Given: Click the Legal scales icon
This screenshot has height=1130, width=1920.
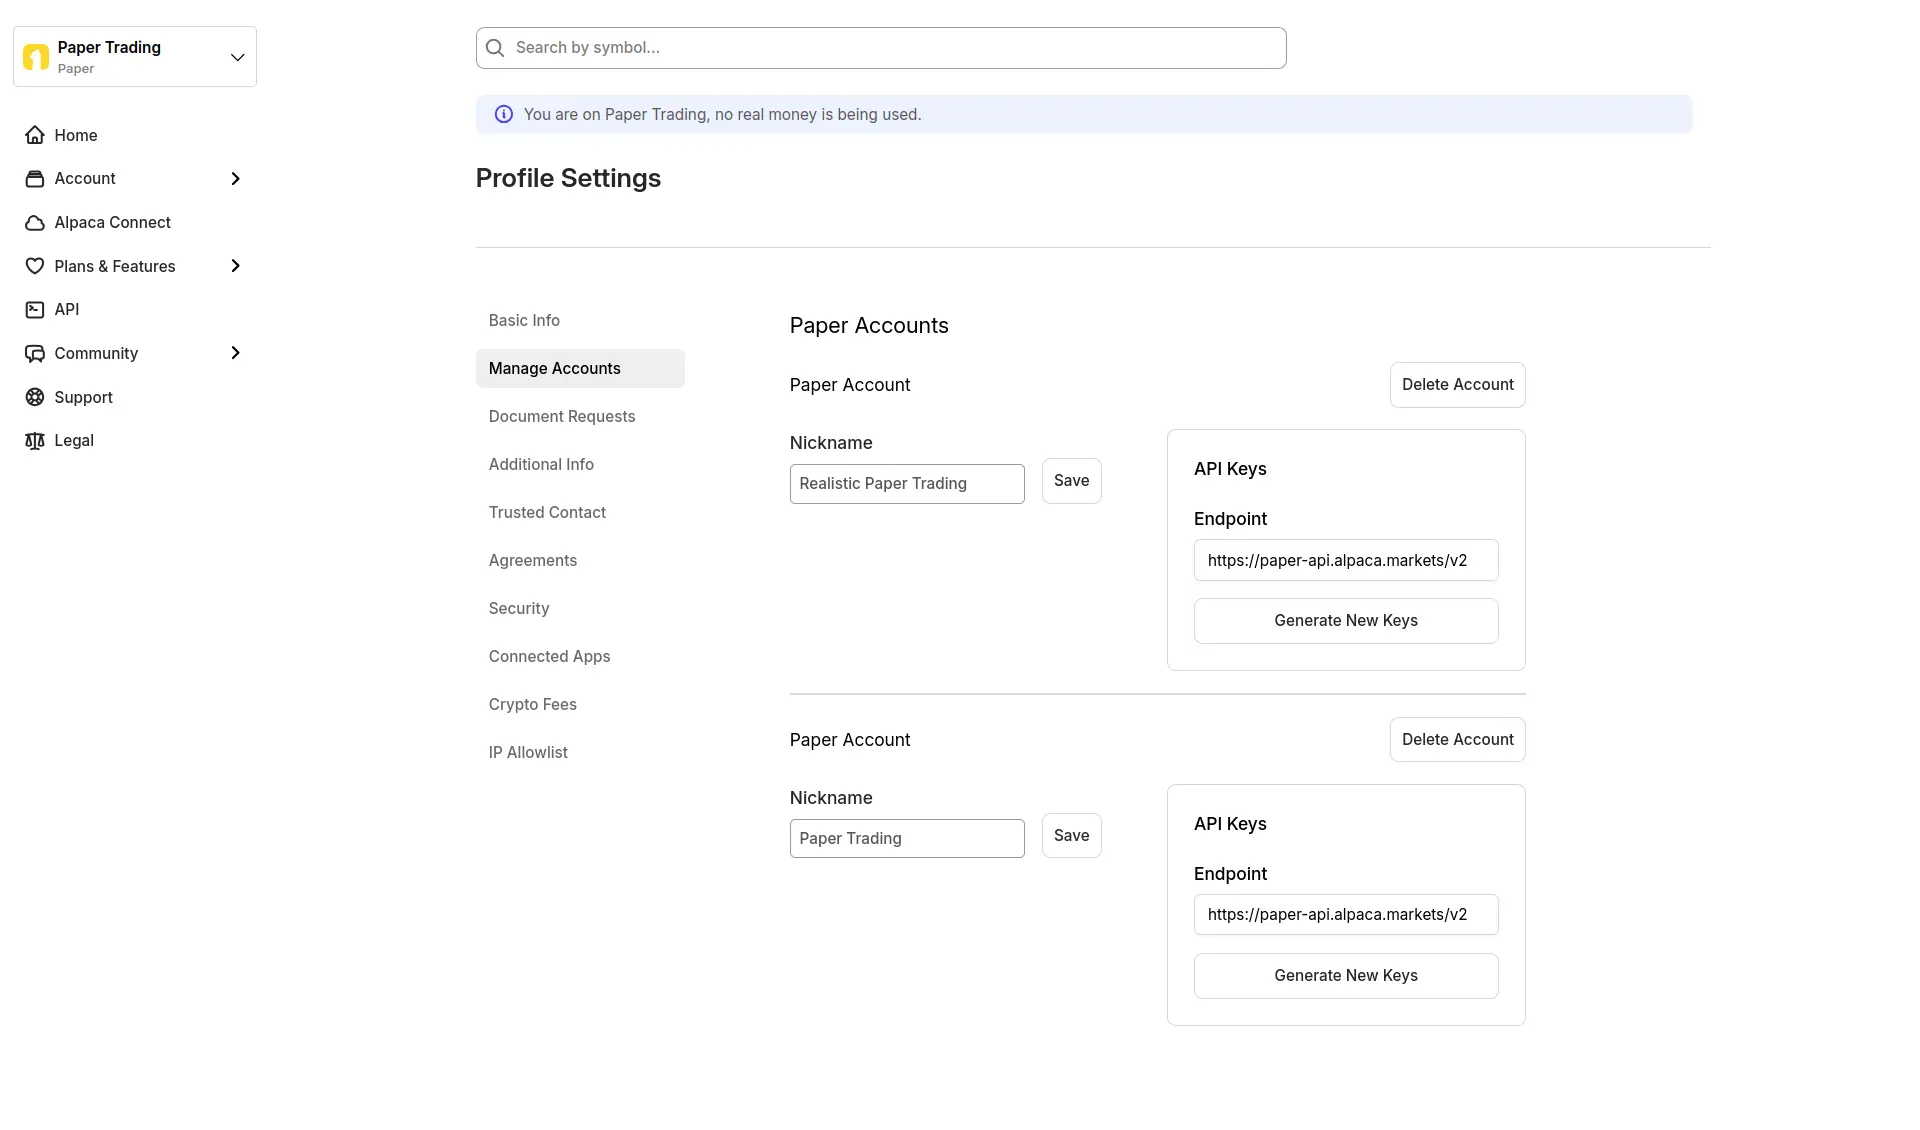Looking at the screenshot, I should click(35, 441).
